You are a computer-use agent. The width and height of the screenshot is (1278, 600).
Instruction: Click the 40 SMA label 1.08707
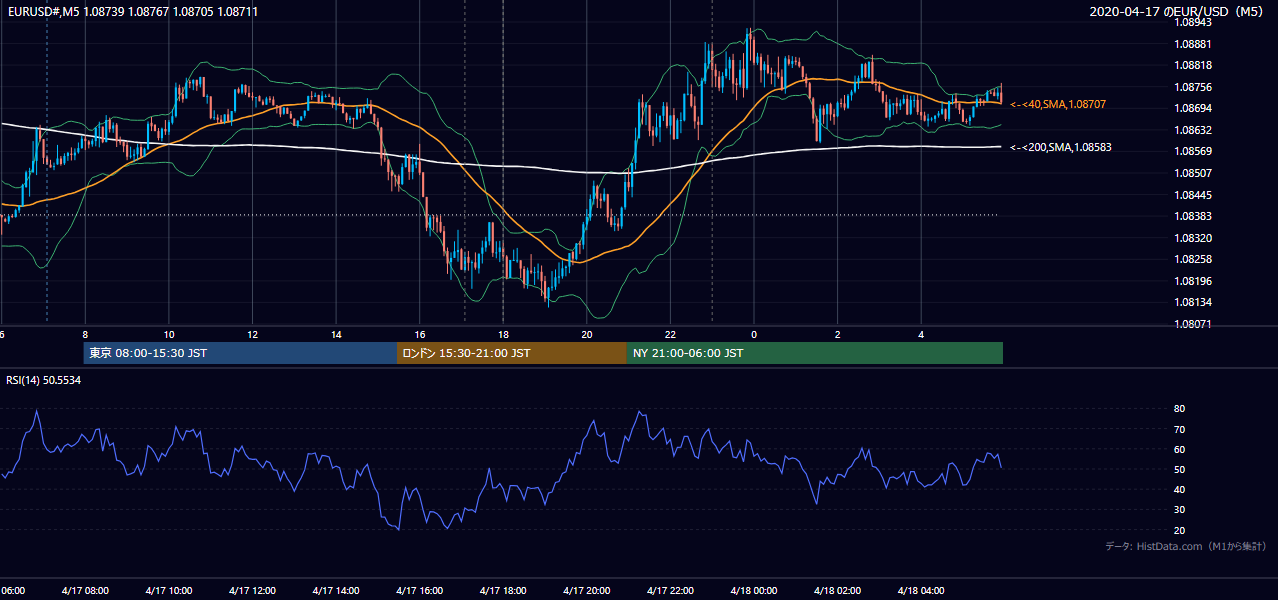coord(1058,104)
